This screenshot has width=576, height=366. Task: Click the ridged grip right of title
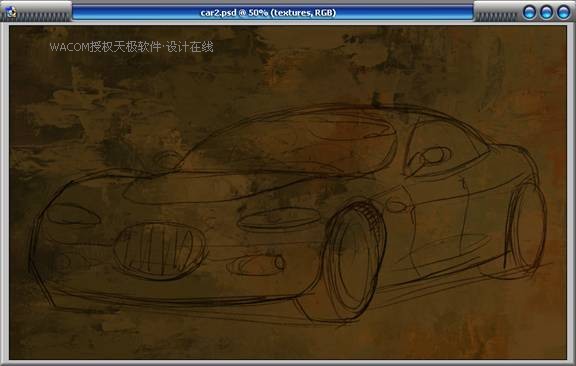pyautogui.click(x=497, y=17)
